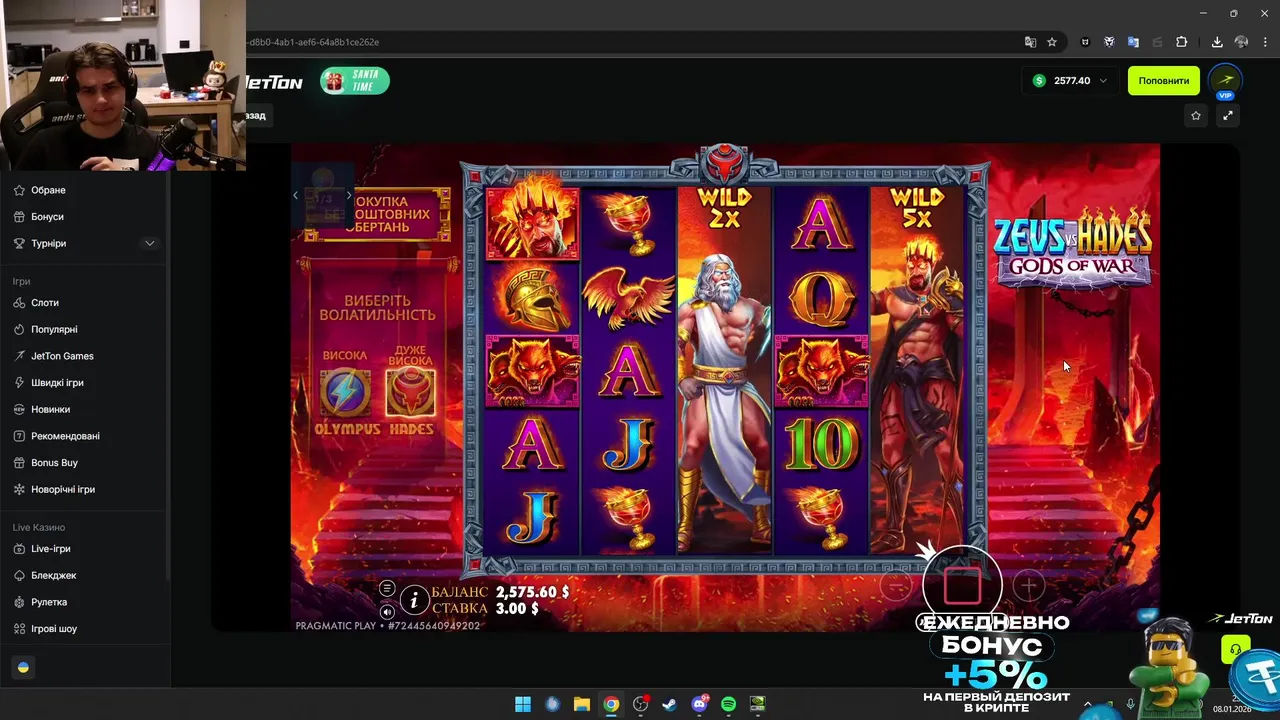This screenshot has width=1280, height=720.
Task: Click the Ukrainian flag language selector
Action: click(23, 667)
